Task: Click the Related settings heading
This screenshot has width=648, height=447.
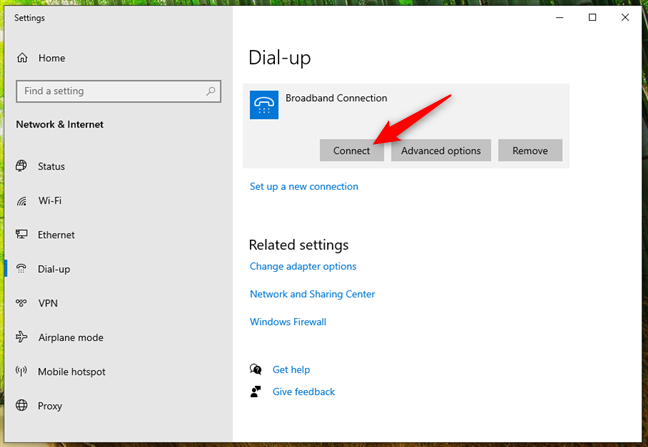Action: pos(299,245)
